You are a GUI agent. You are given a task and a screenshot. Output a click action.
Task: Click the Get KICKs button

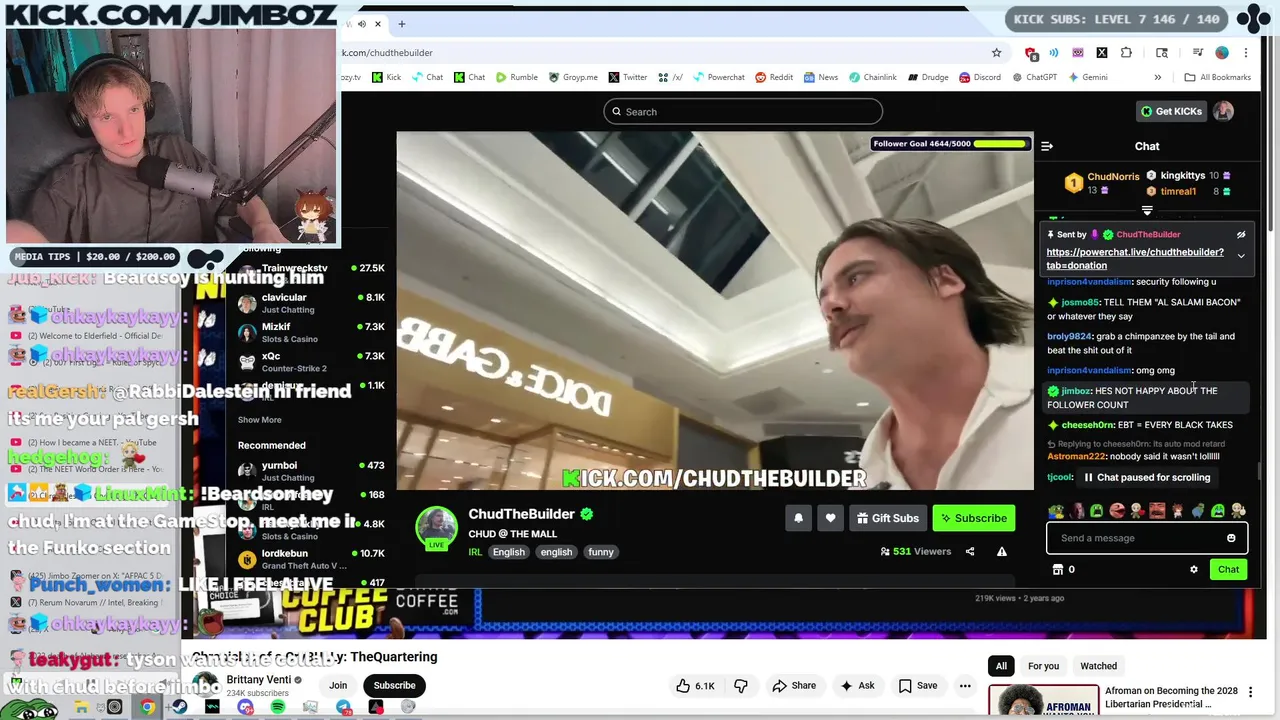(1172, 111)
